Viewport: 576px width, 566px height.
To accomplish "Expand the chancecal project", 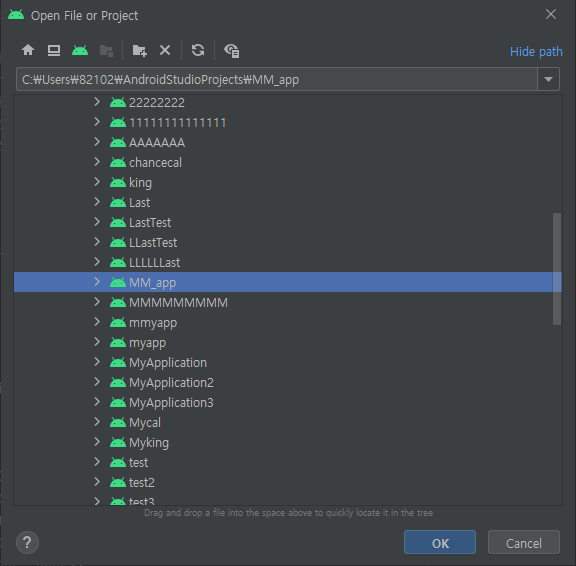I will pyautogui.click(x=97, y=162).
